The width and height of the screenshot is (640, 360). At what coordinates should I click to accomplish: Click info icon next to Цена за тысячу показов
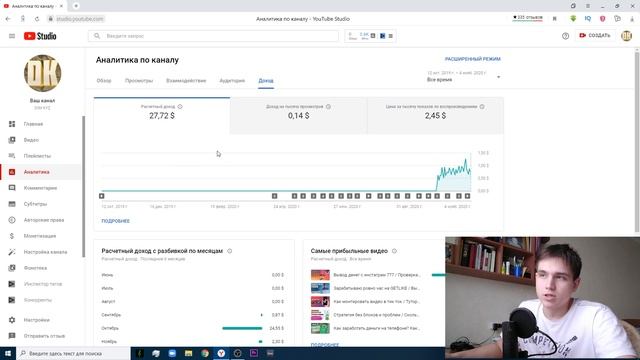coord(482,107)
